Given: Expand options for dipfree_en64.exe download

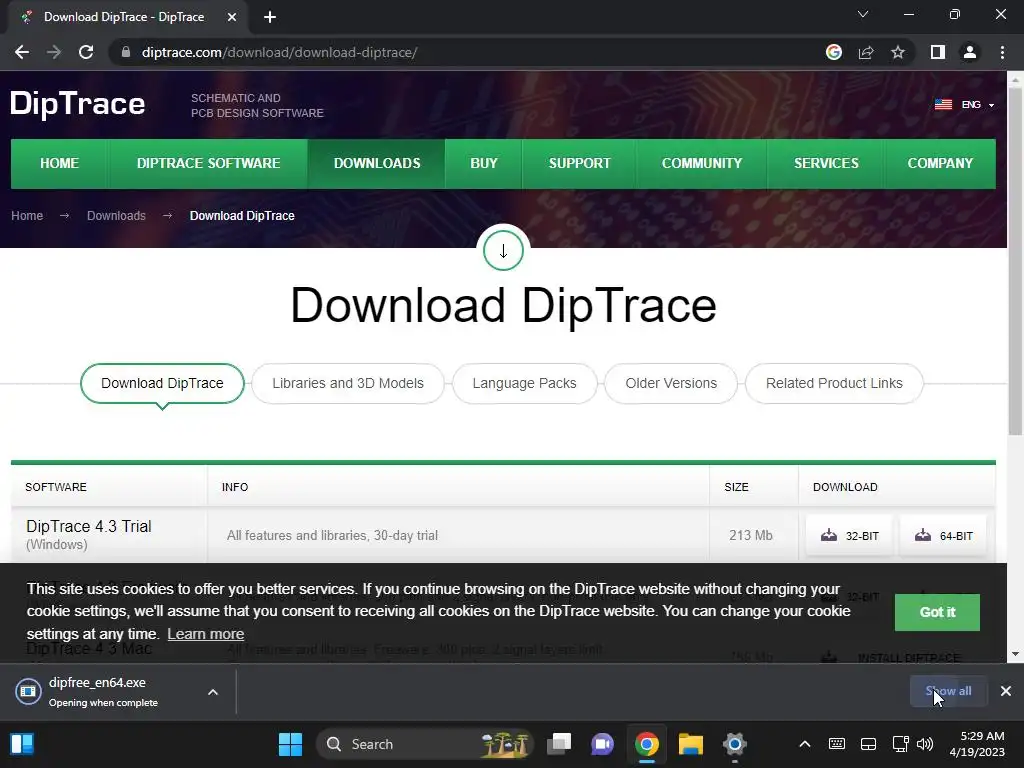Looking at the screenshot, I should (x=213, y=692).
